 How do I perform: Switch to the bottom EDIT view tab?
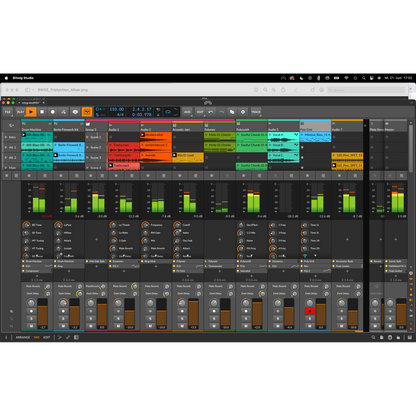tap(47, 337)
